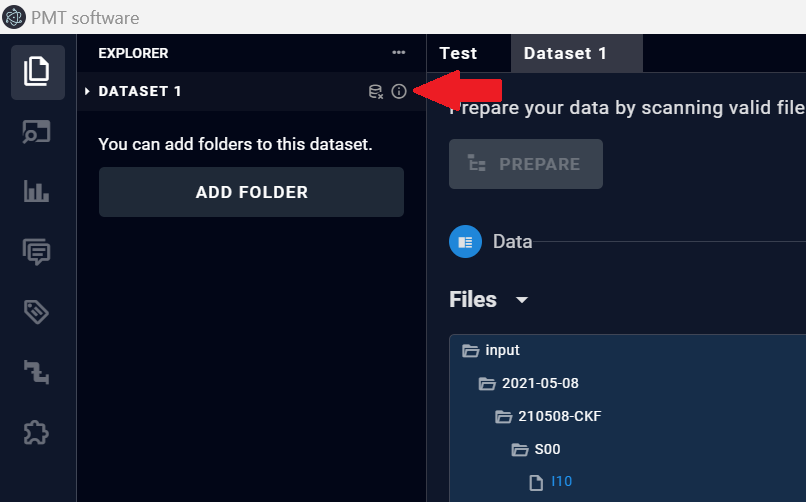
Task: Collapse the 210508-CKF folder
Action: [x=504, y=417]
